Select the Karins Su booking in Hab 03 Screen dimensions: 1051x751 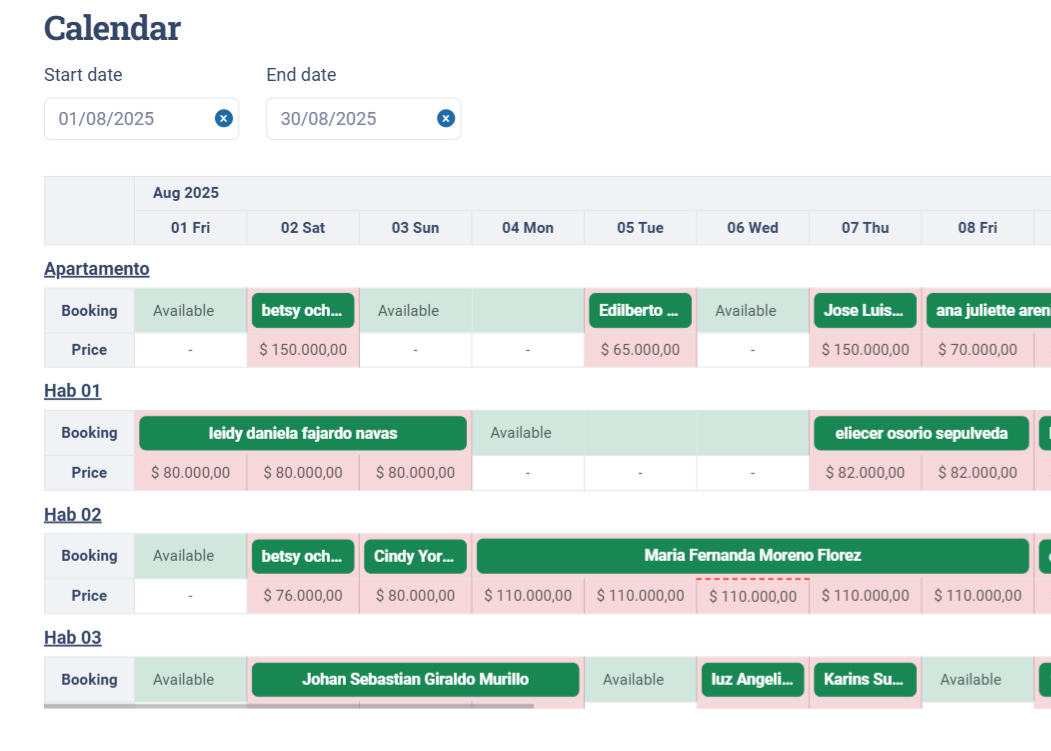point(864,679)
